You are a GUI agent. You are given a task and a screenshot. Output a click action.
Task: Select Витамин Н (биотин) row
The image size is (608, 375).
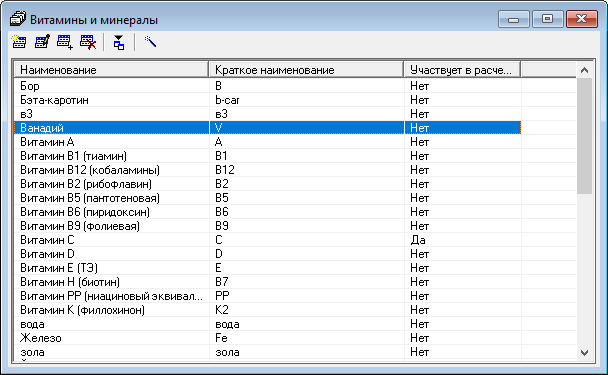pyautogui.click(x=268, y=282)
